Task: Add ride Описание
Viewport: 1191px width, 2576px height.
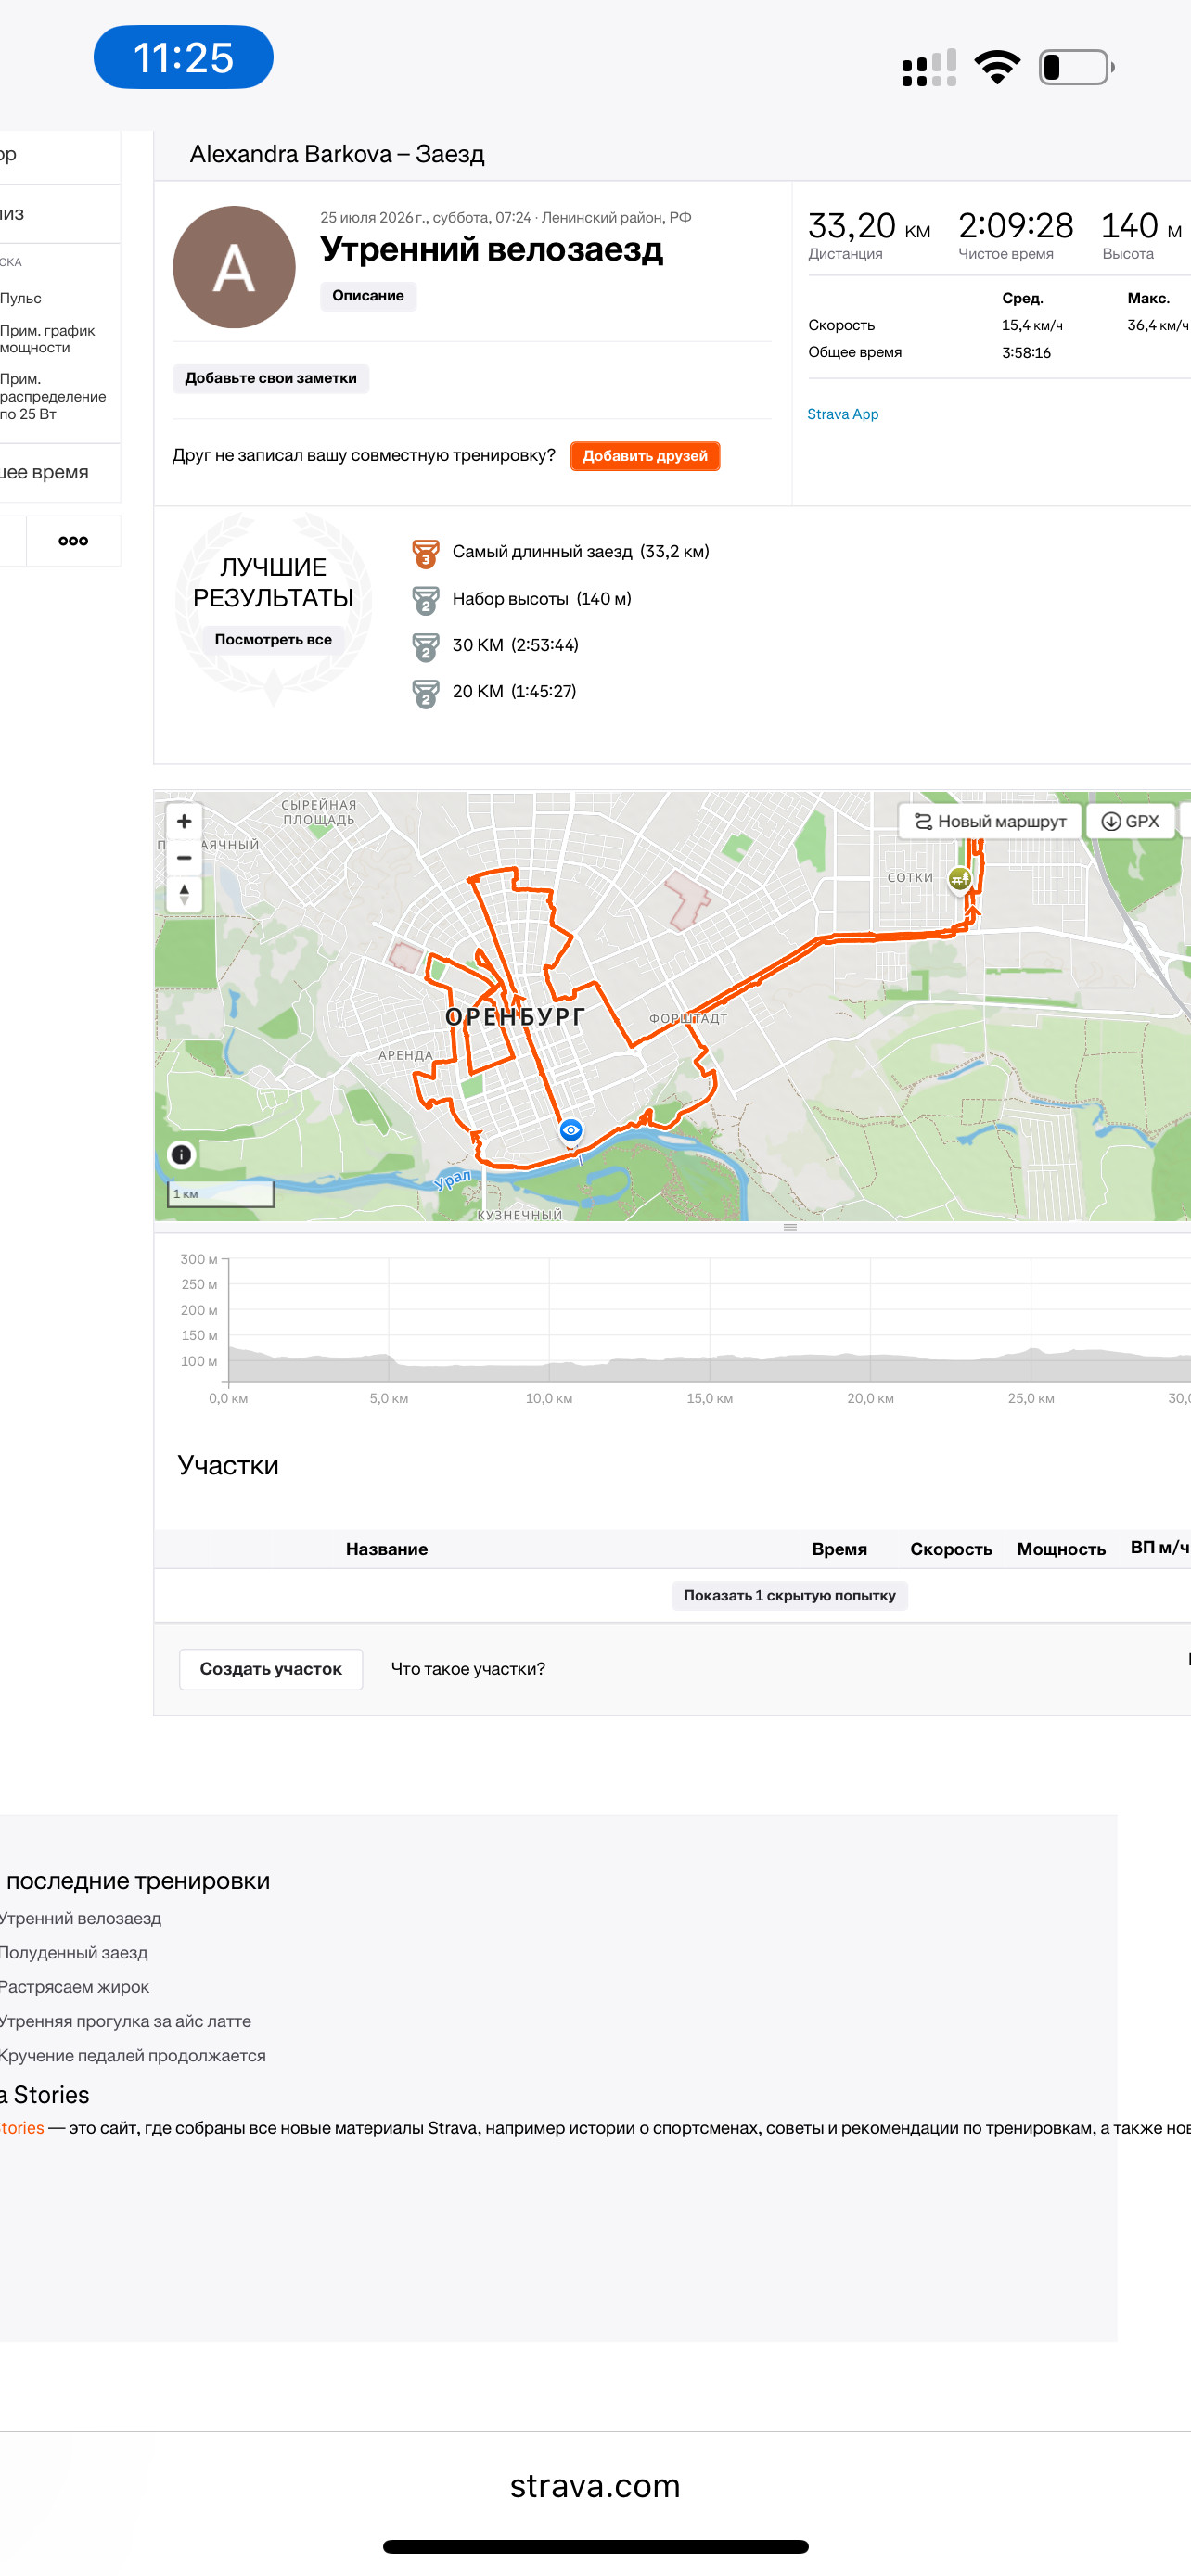Action: [368, 296]
